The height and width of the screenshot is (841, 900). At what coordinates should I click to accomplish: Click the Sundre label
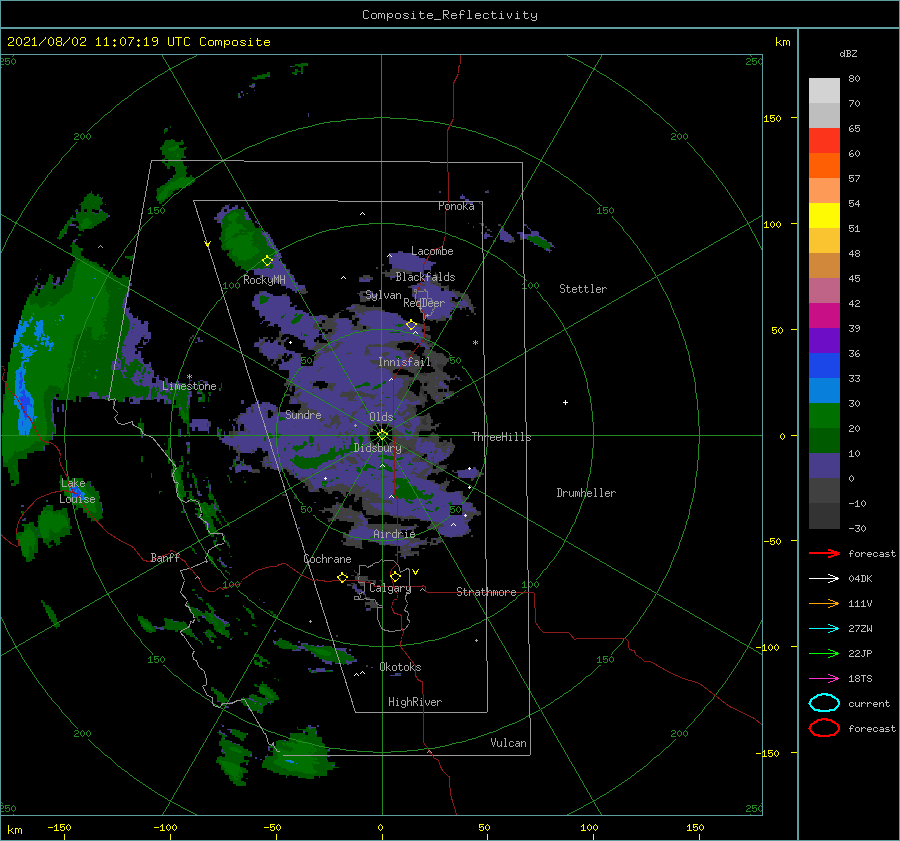tap(303, 414)
